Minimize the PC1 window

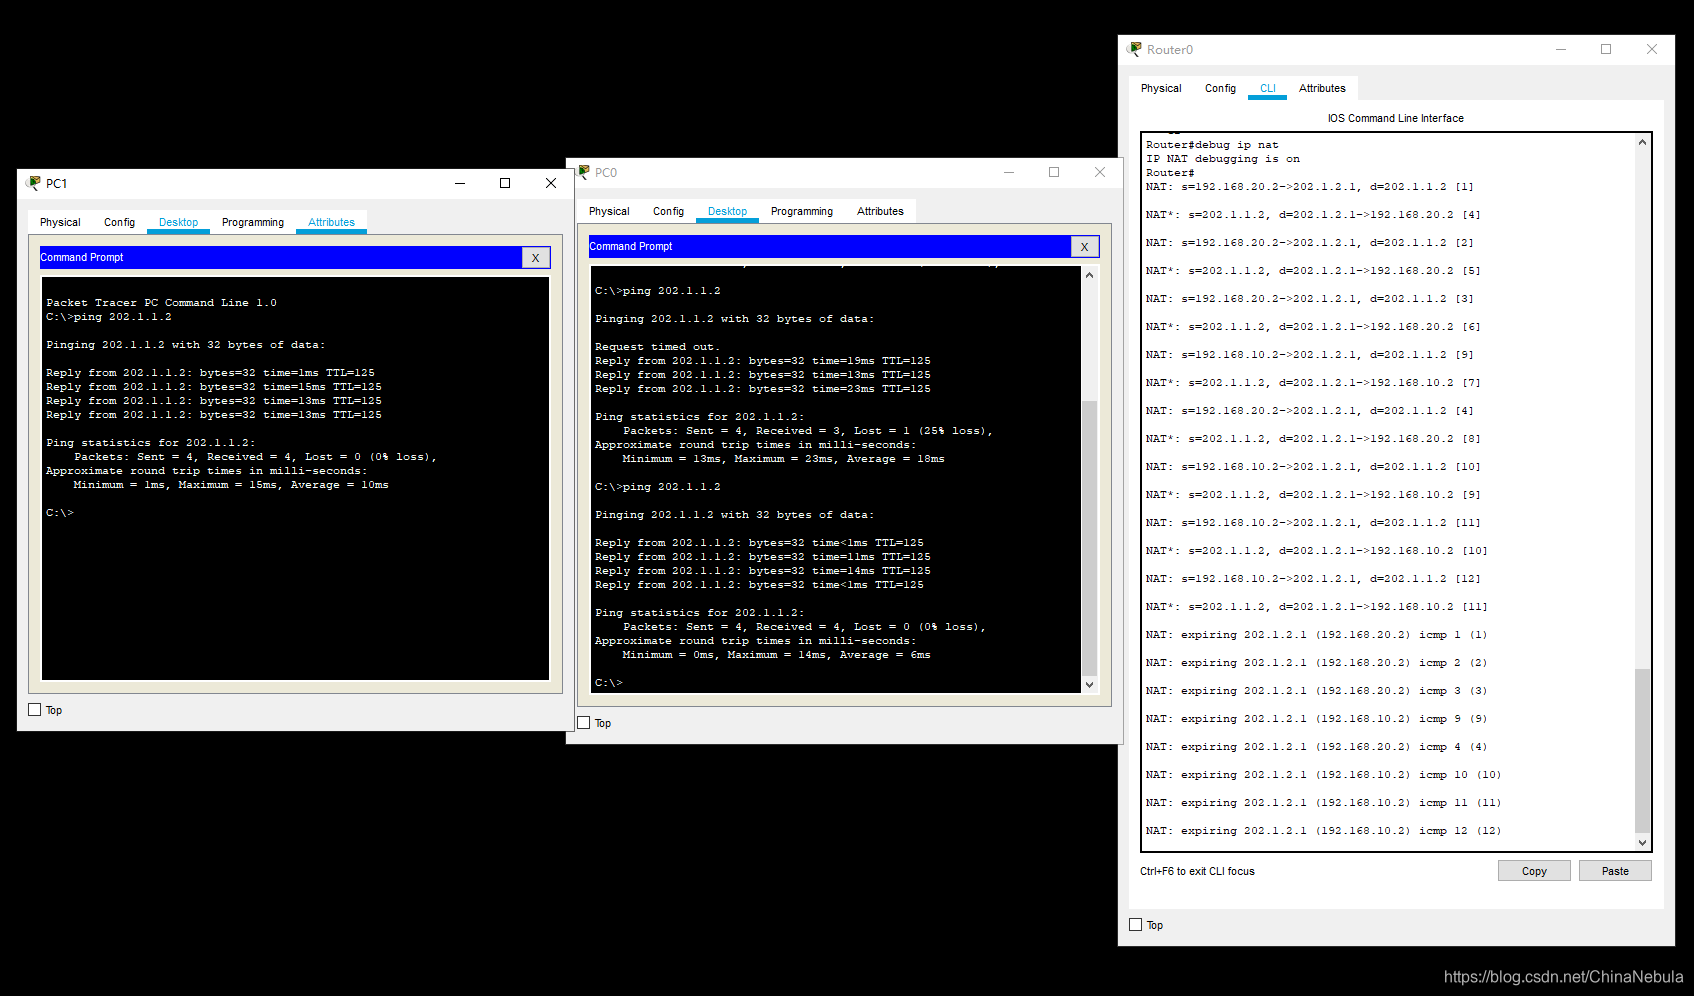point(460,183)
